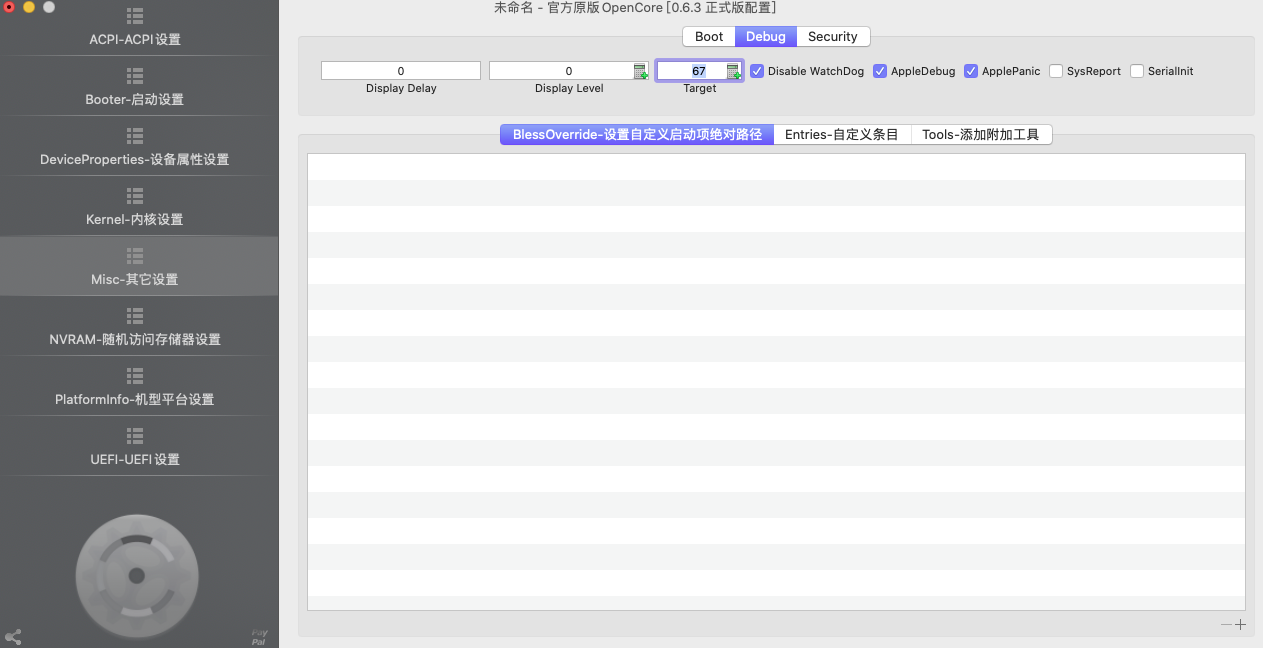Image resolution: width=1263 pixels, height=648 pixels.
Task: Open the ACPI-ACPI设置 section in sidebar
Action: pos(135,28)
